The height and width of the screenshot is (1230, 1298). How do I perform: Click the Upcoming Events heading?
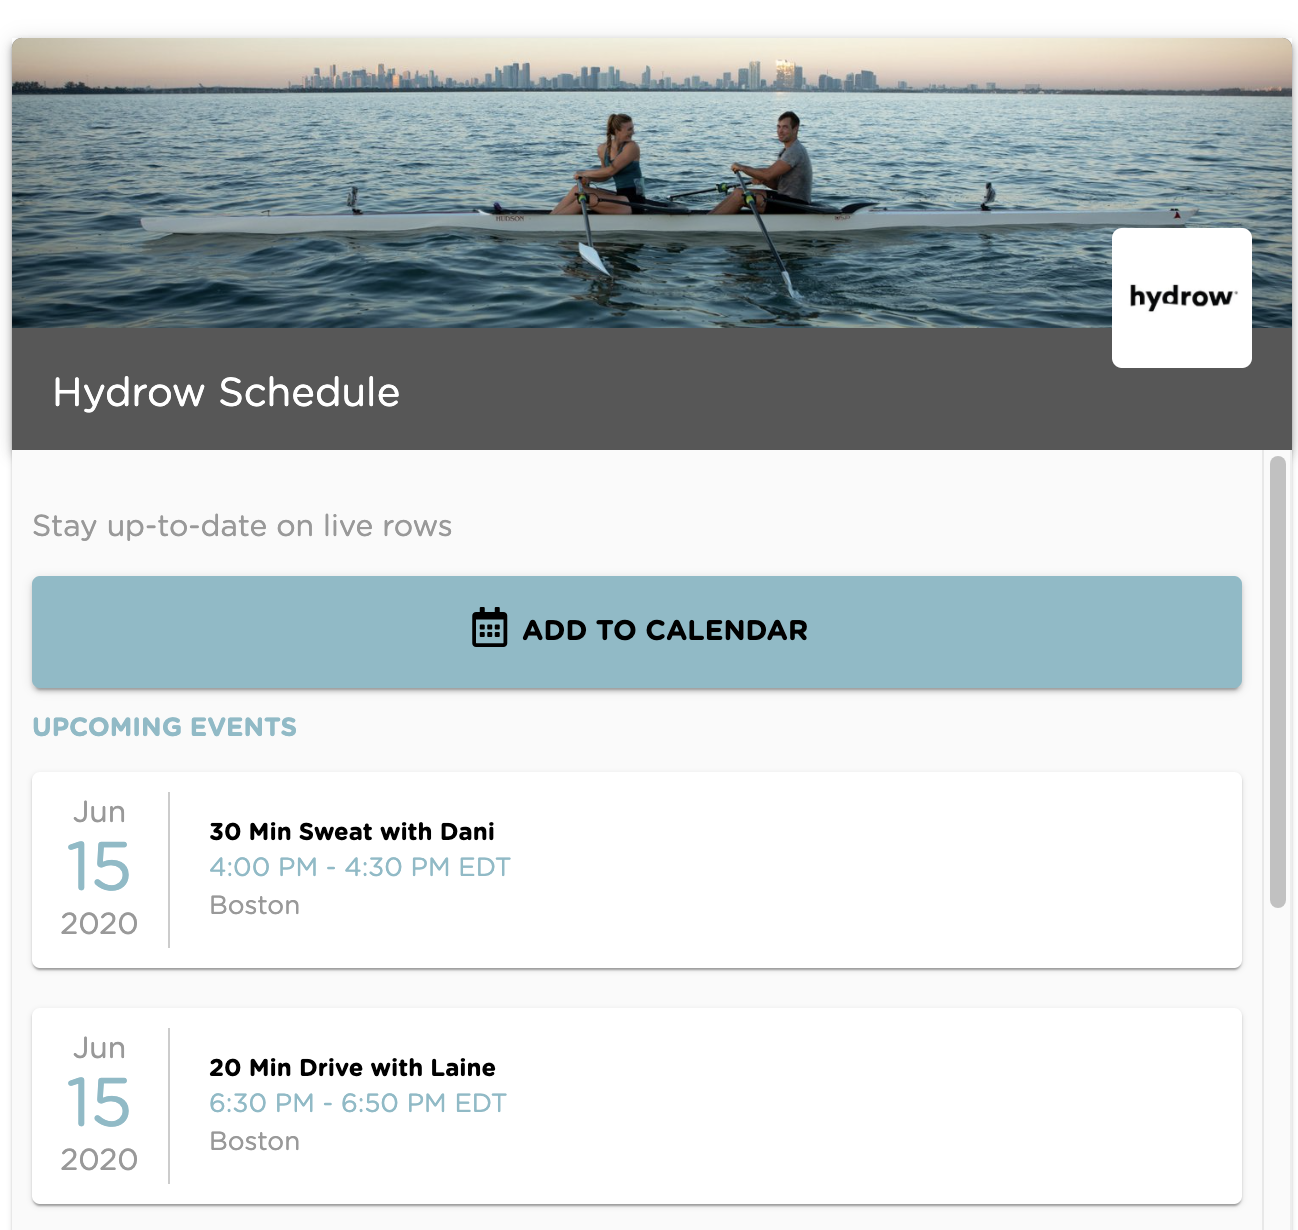(165, 727)
